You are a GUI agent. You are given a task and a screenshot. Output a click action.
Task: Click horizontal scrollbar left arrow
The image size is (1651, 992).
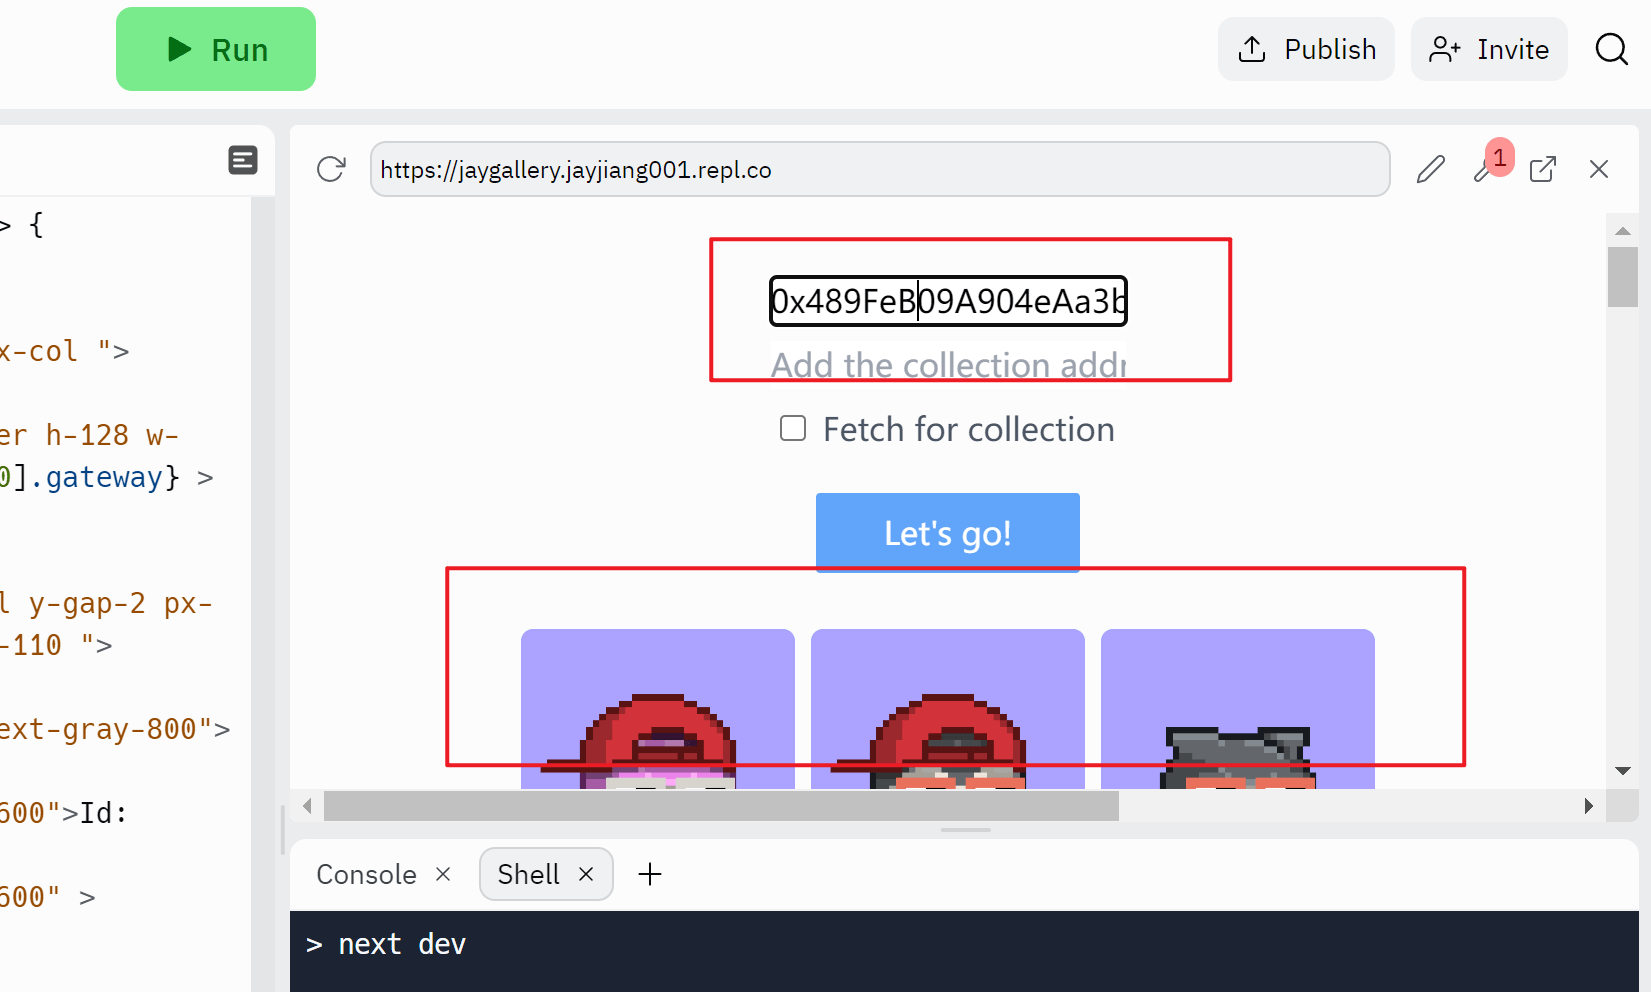pos(307,806)
